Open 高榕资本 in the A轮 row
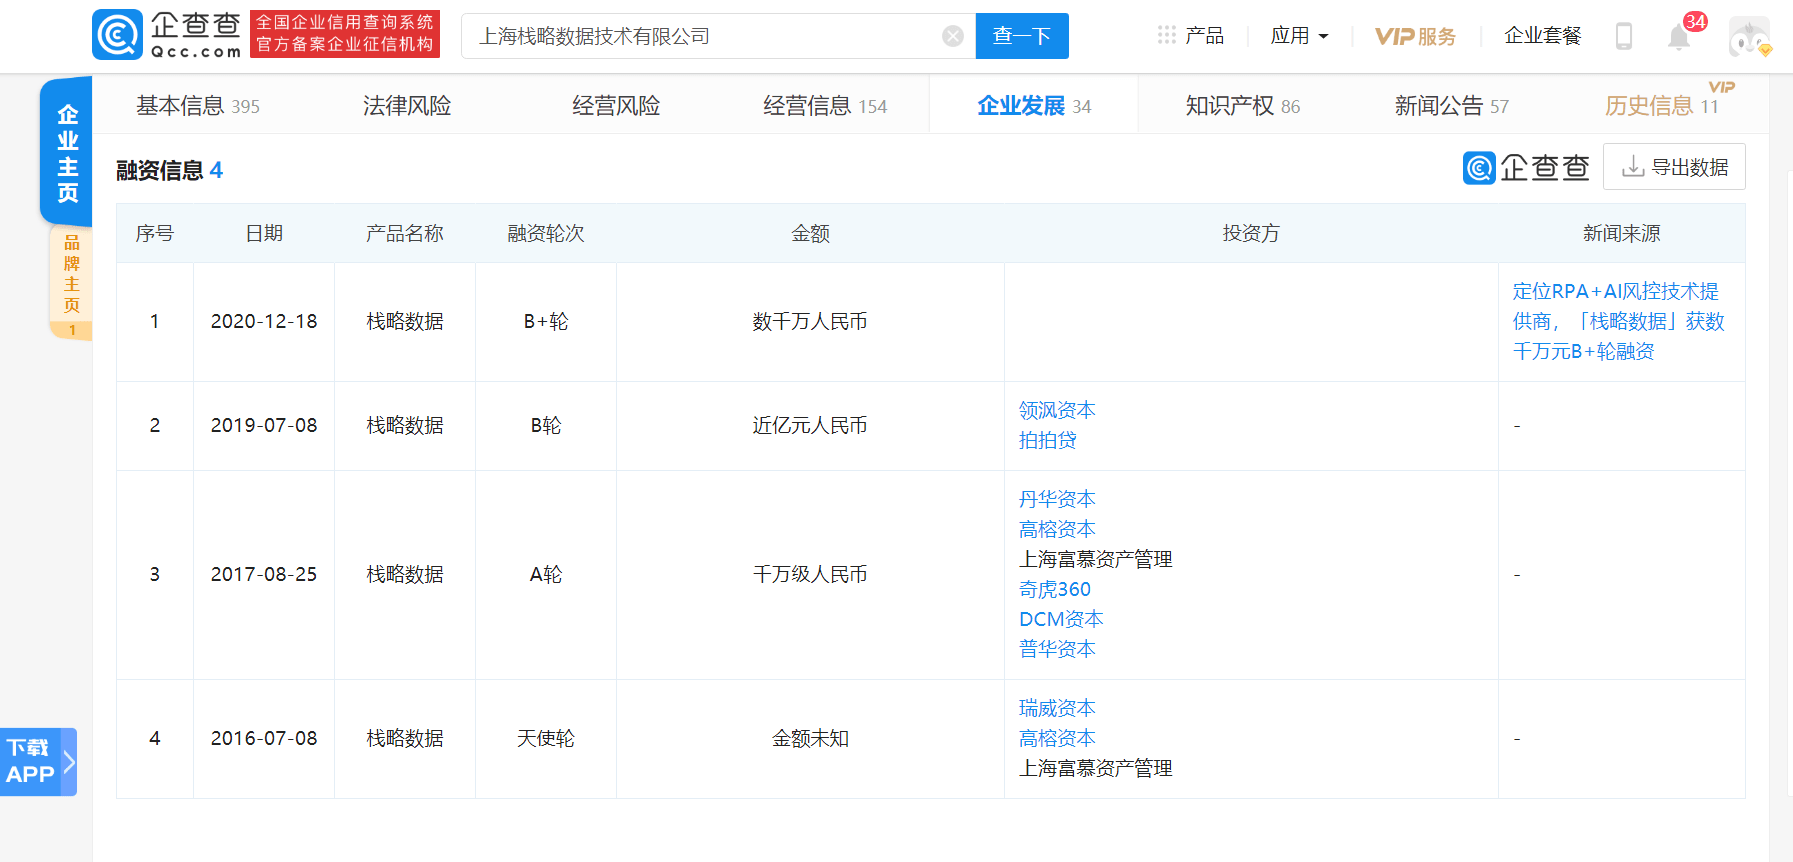Screen dimensions: 1793x862 [1057, 529]
